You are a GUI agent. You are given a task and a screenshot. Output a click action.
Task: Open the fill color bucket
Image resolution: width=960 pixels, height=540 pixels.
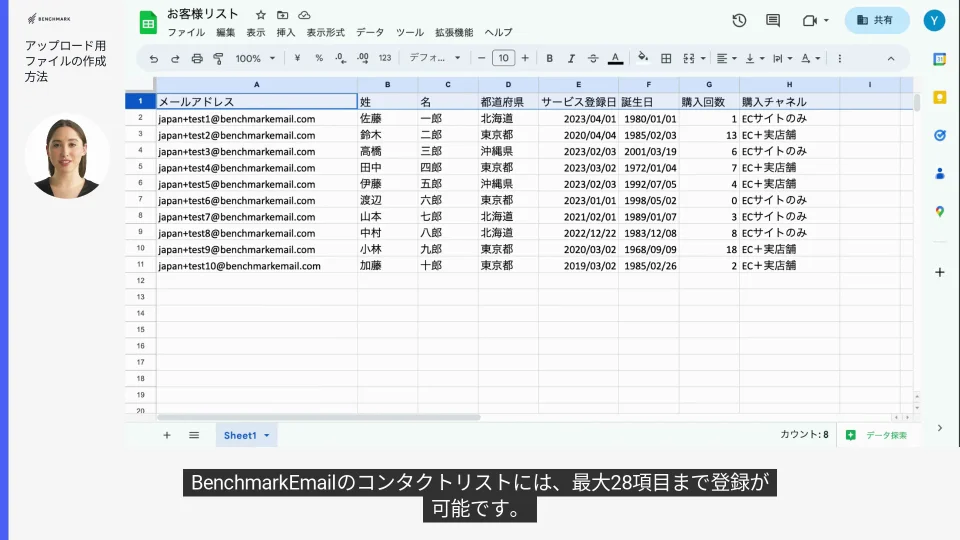tap(643, 58)
